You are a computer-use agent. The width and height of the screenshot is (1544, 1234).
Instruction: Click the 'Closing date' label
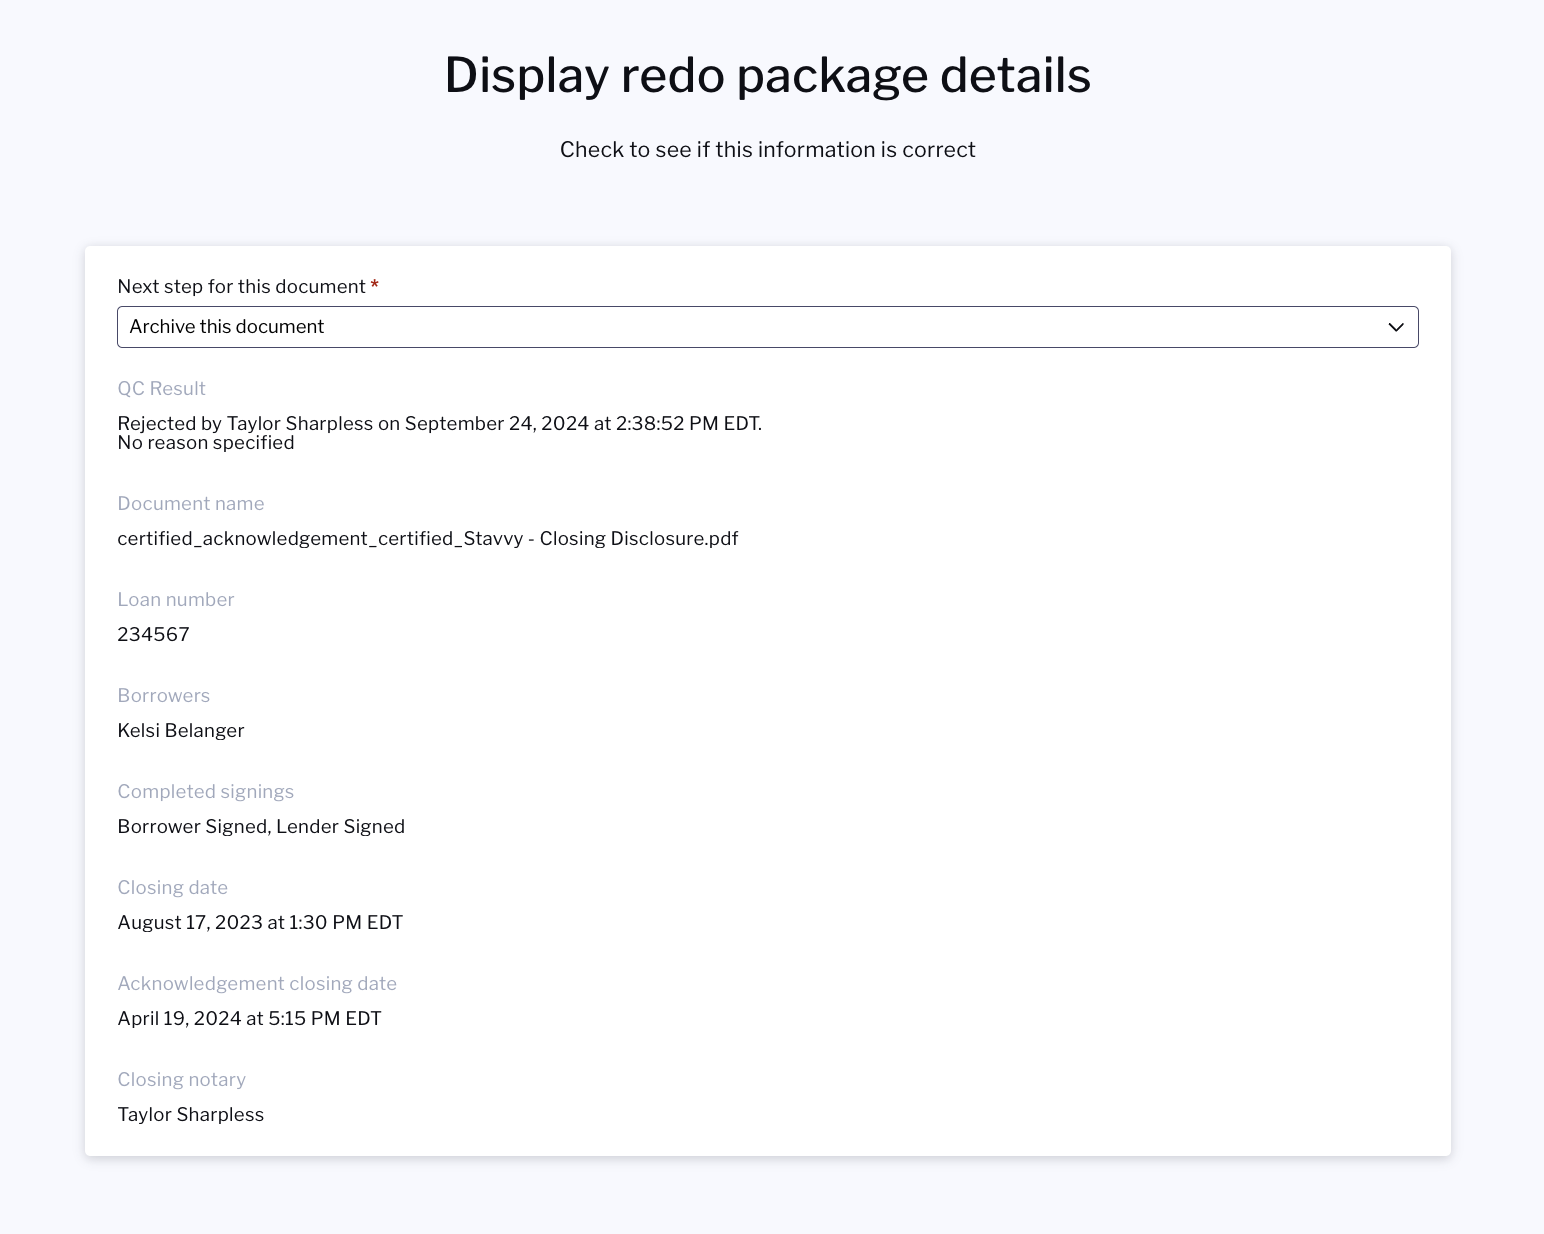(172, 888)
